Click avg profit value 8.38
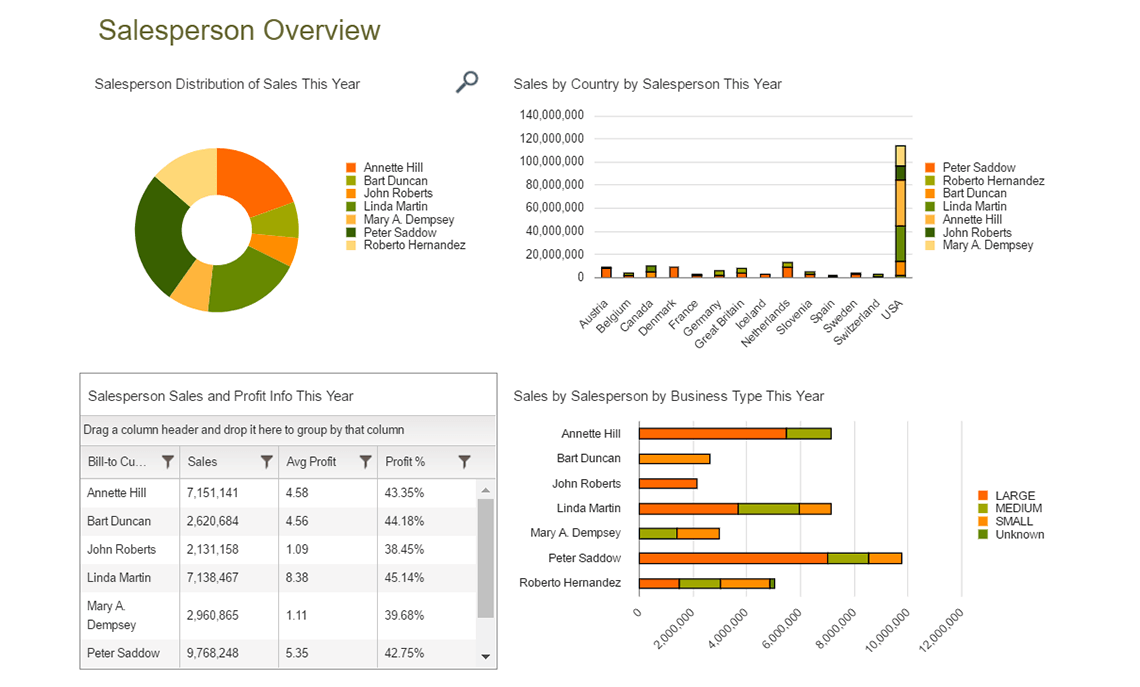 pos(297,578)
